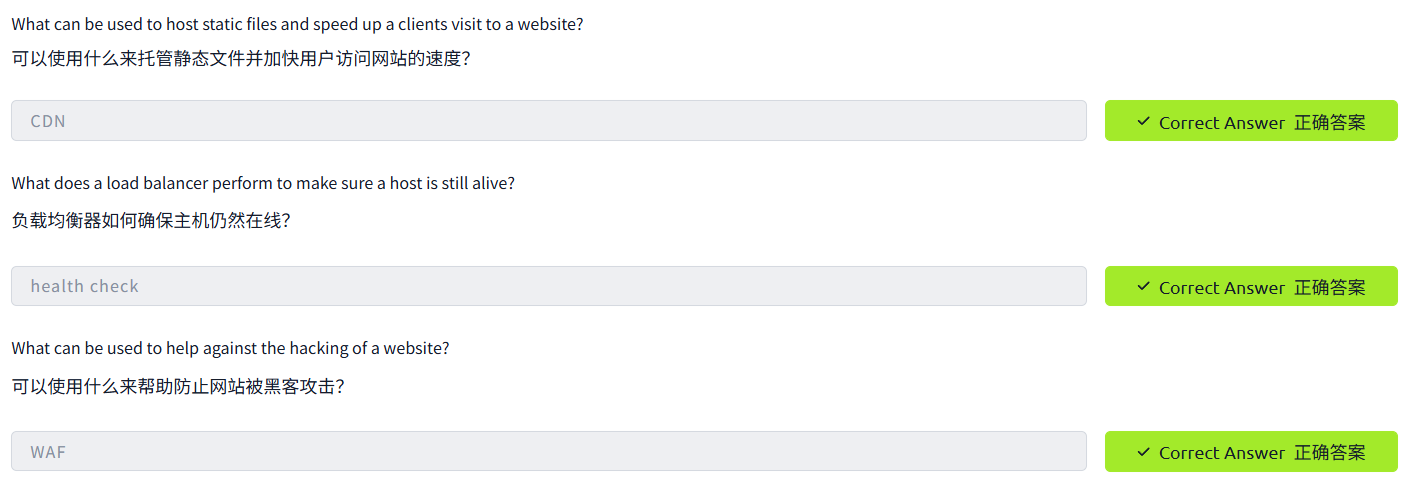
Task: Click the 正确答案 label in the WAF row
Action: (1329, 452)
